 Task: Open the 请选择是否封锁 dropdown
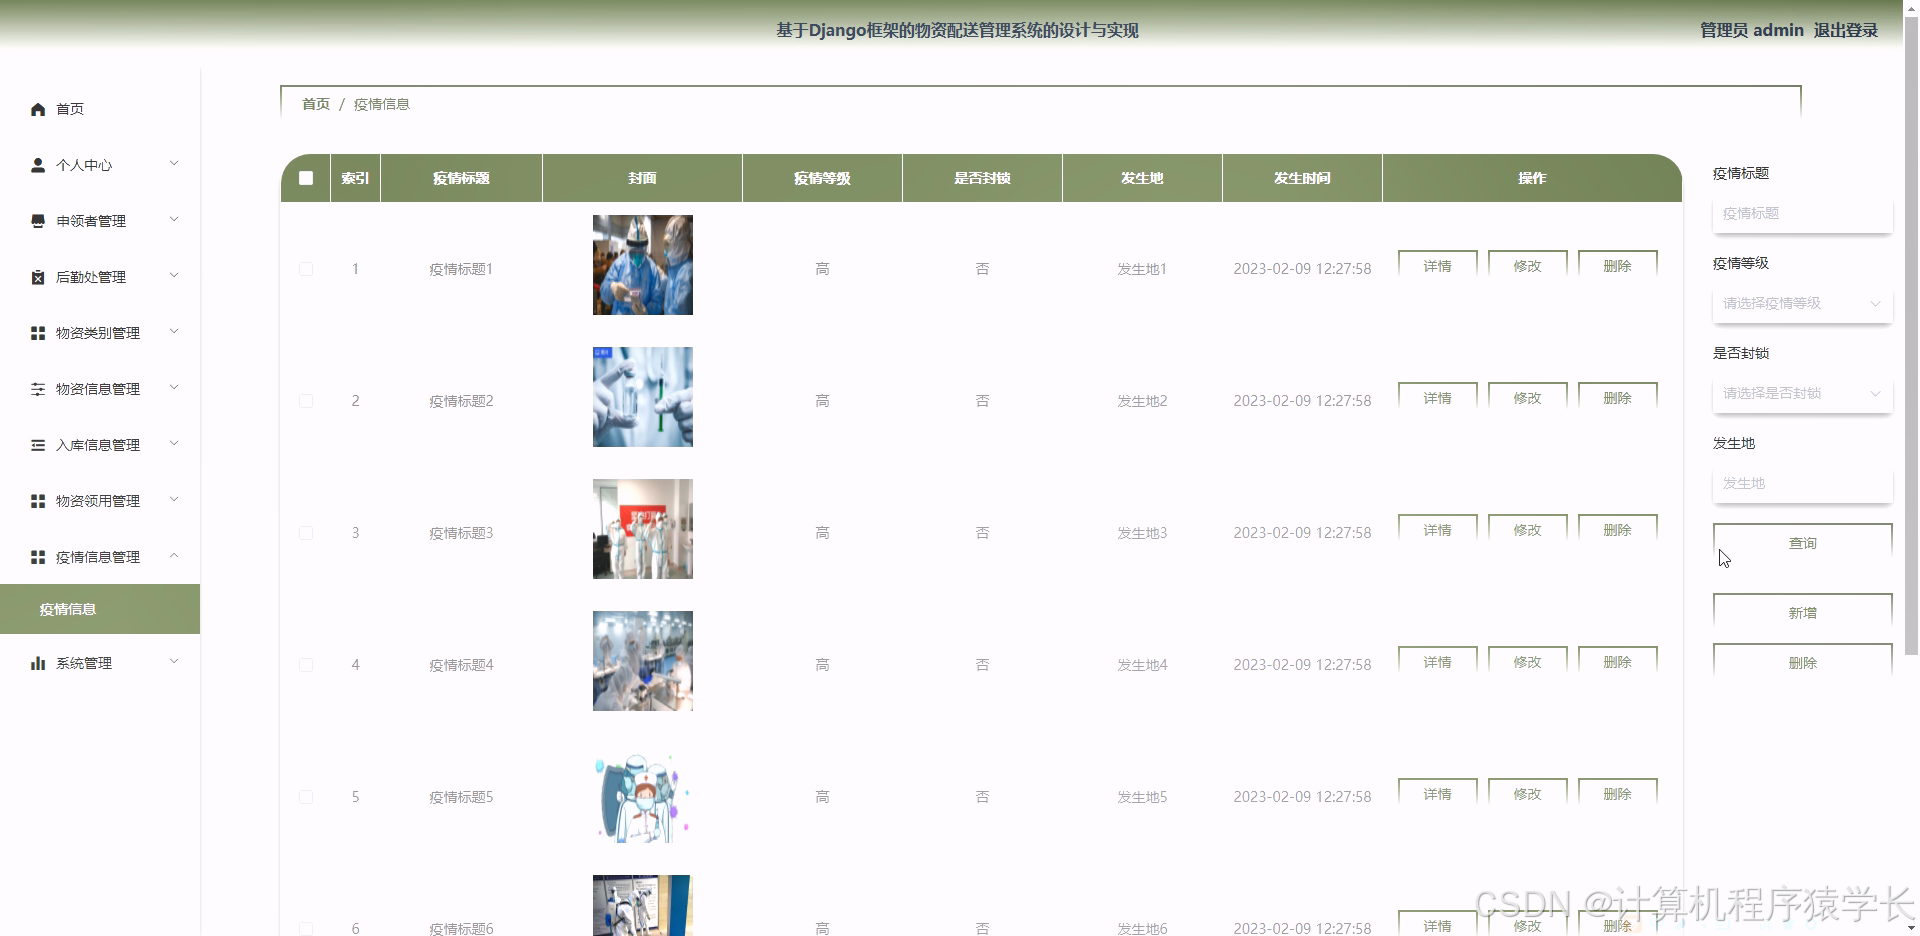coord(1802,393)
